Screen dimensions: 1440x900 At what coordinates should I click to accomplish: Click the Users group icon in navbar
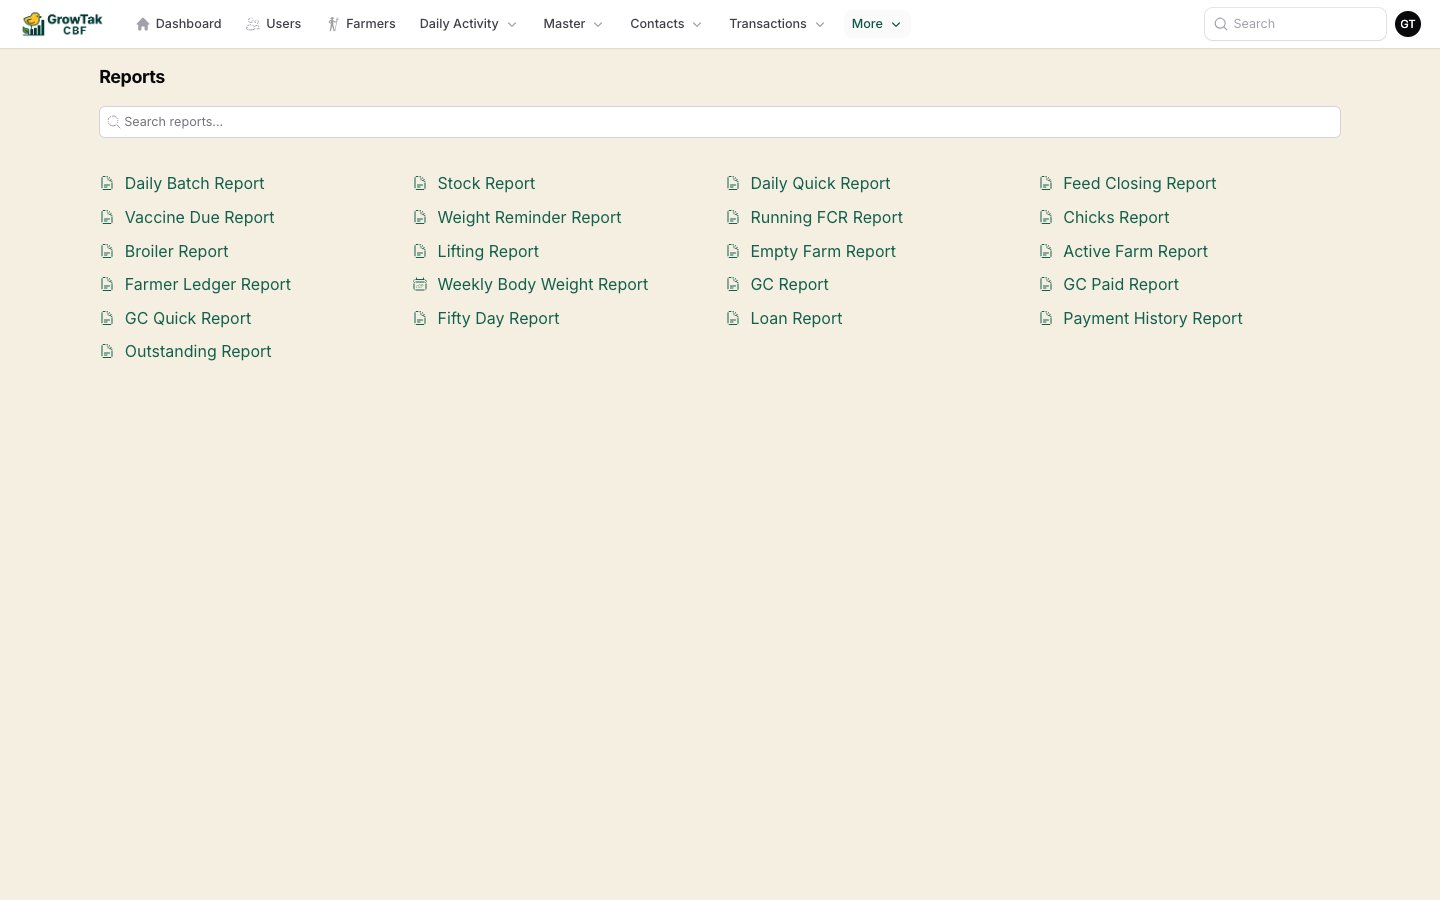click(253, 24)
